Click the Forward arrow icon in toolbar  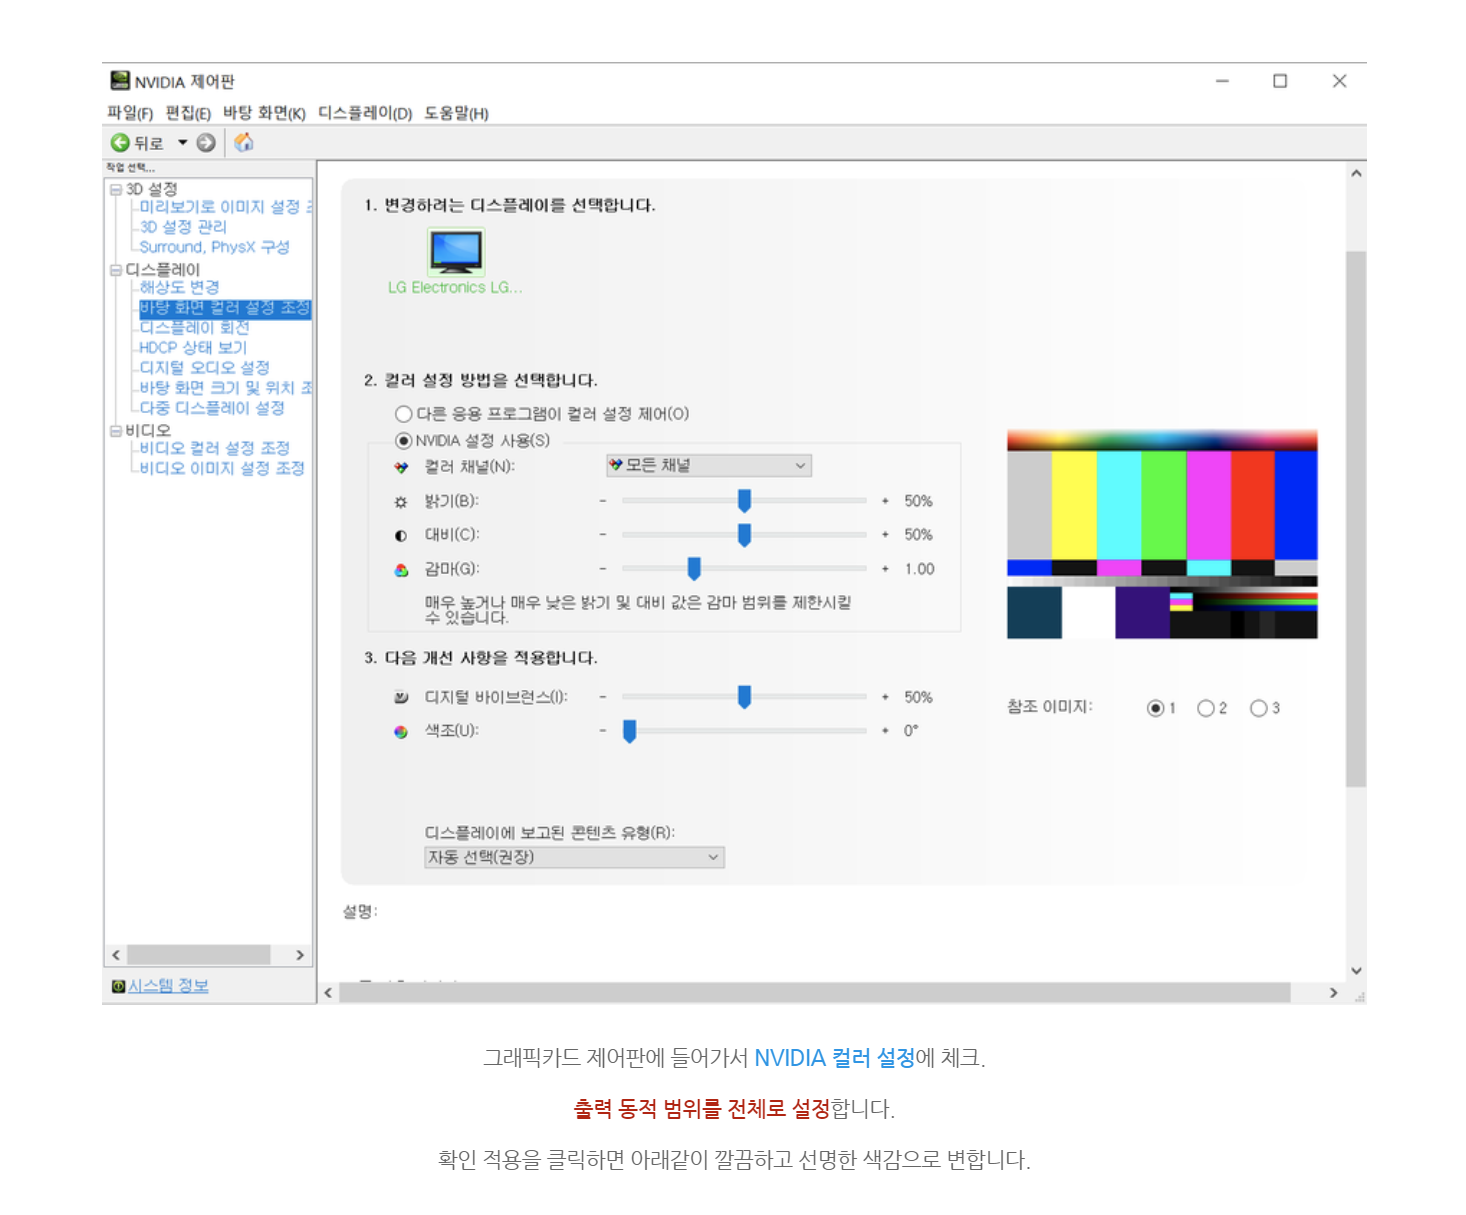(x=206, y=143)
